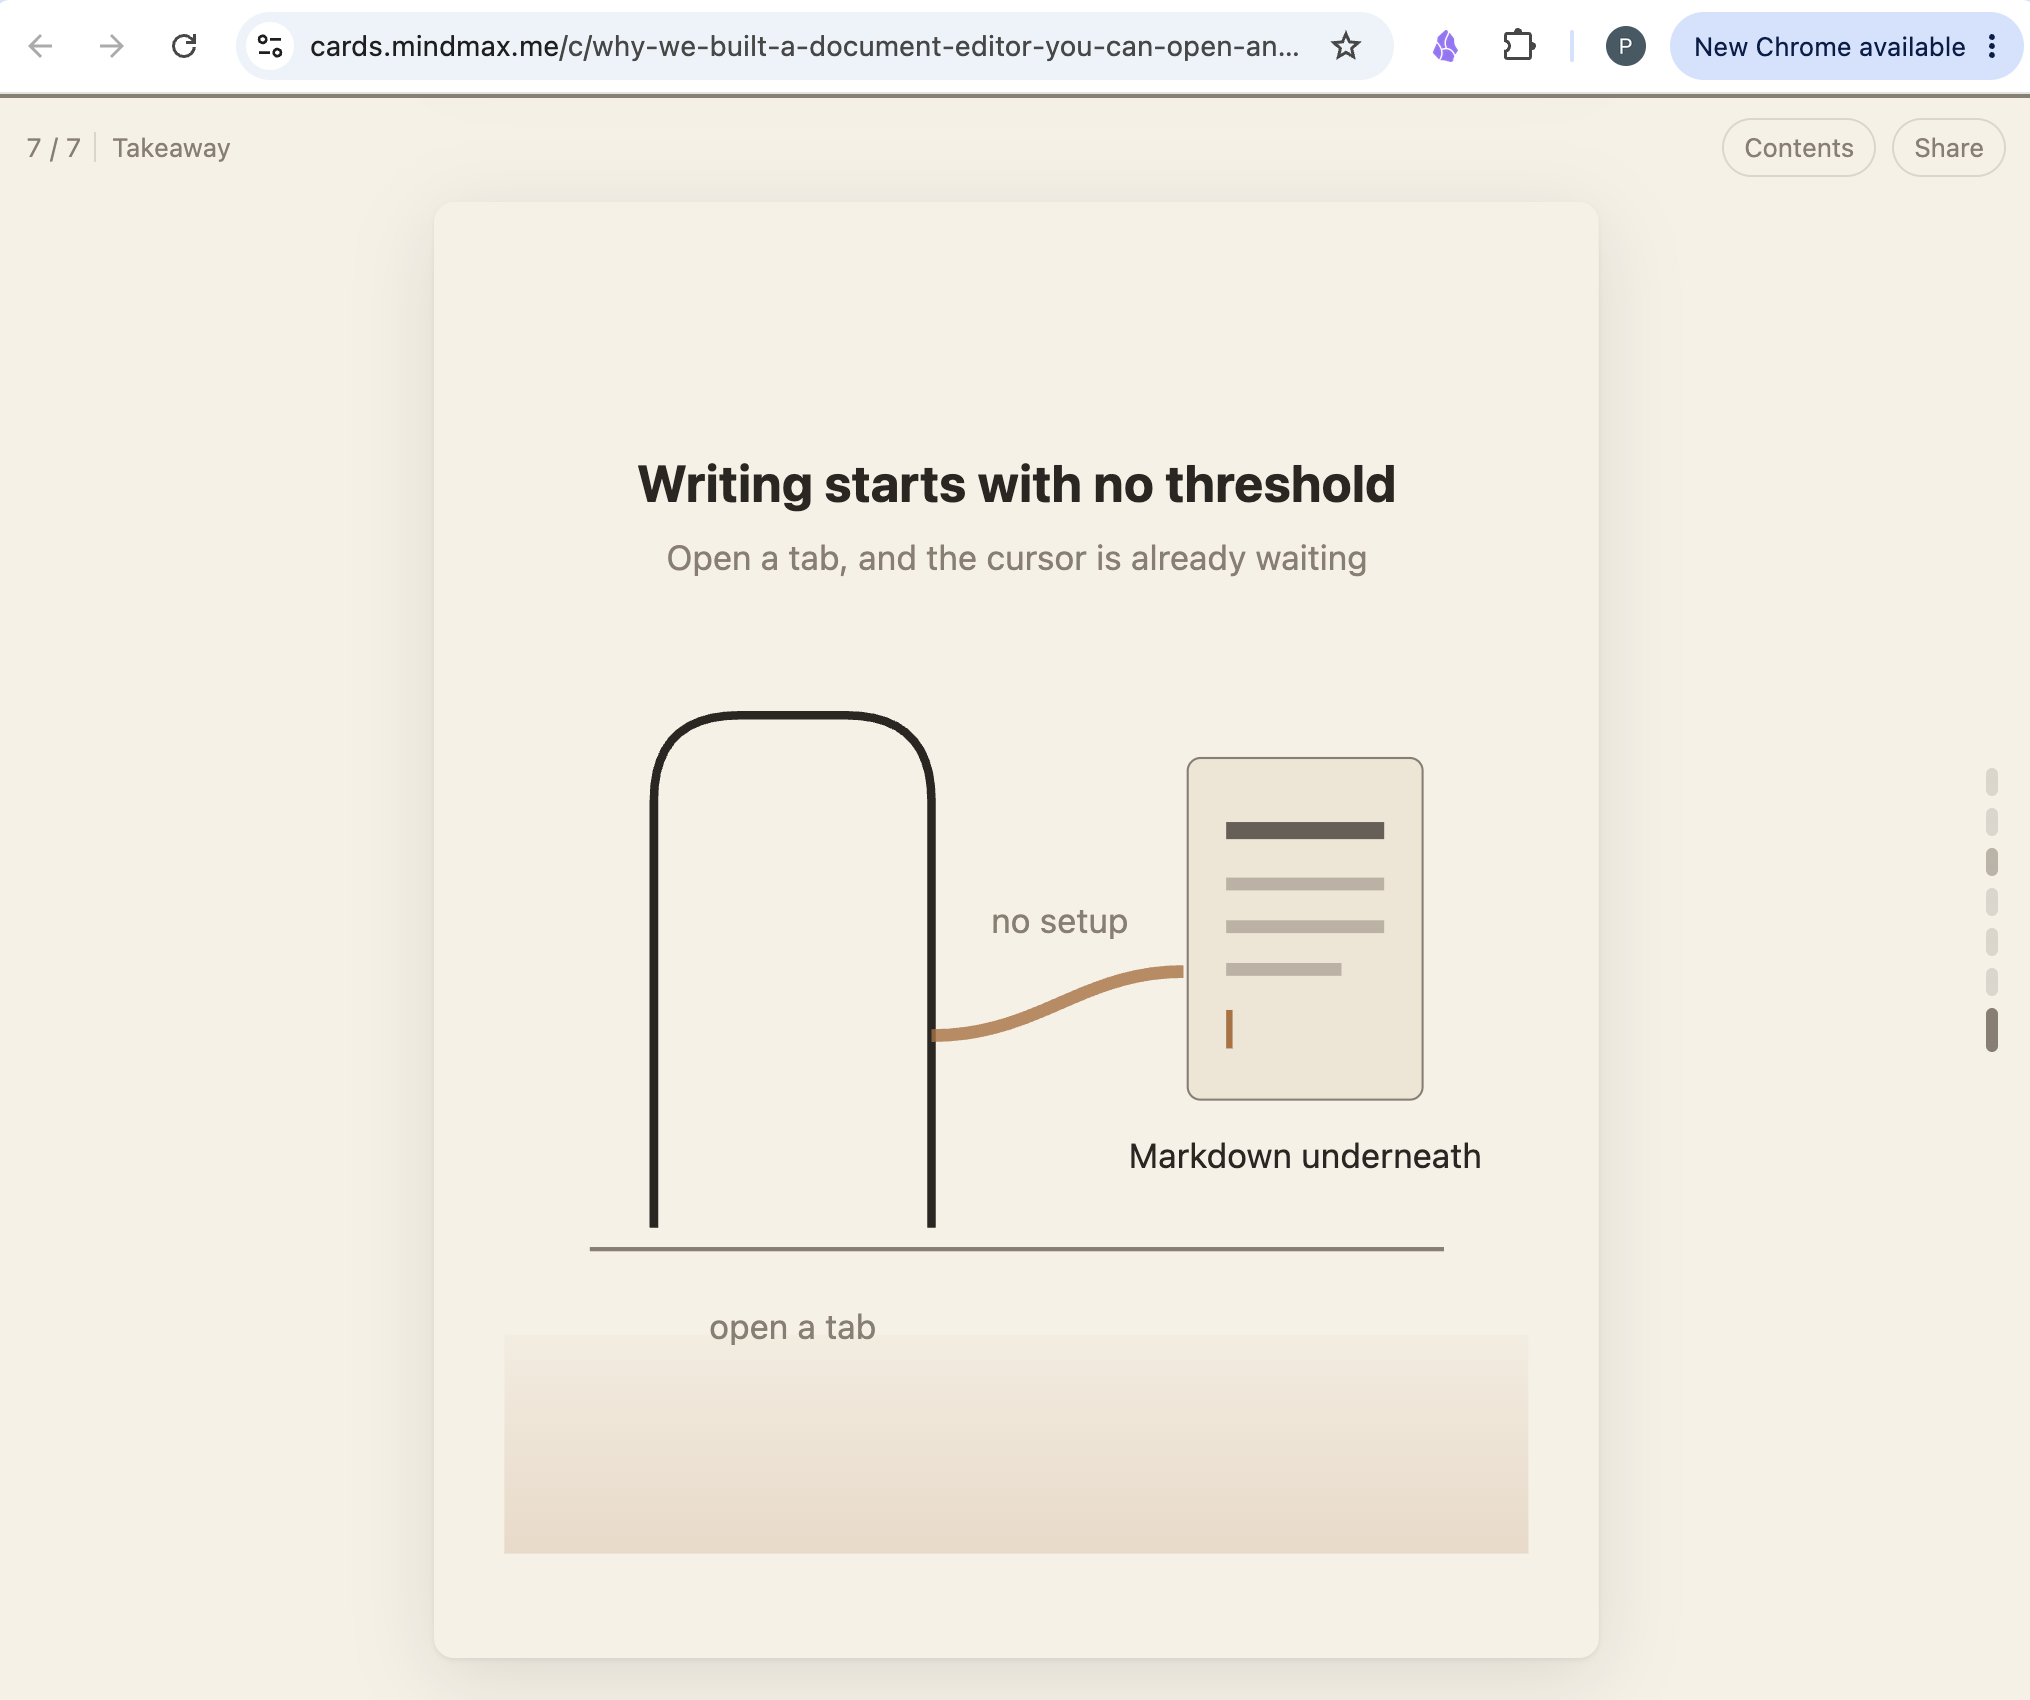Open the Contents list
Image resolution: width=2030 pixels, height=1700 pixels.
point(1798,148)
